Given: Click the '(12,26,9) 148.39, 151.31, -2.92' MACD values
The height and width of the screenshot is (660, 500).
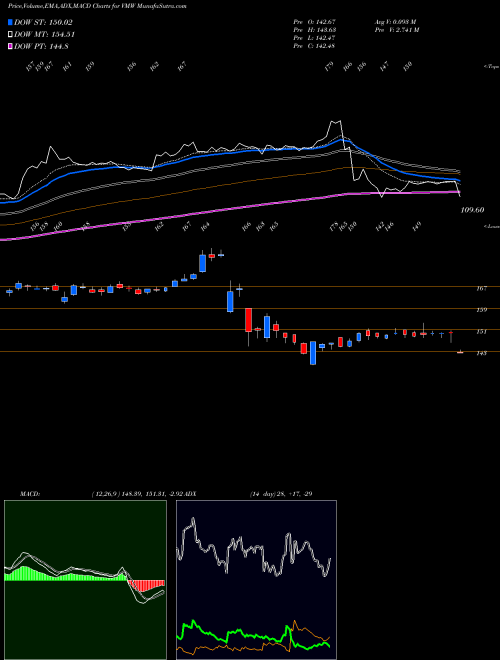Looking at the screenshot, I should point(137,493).
